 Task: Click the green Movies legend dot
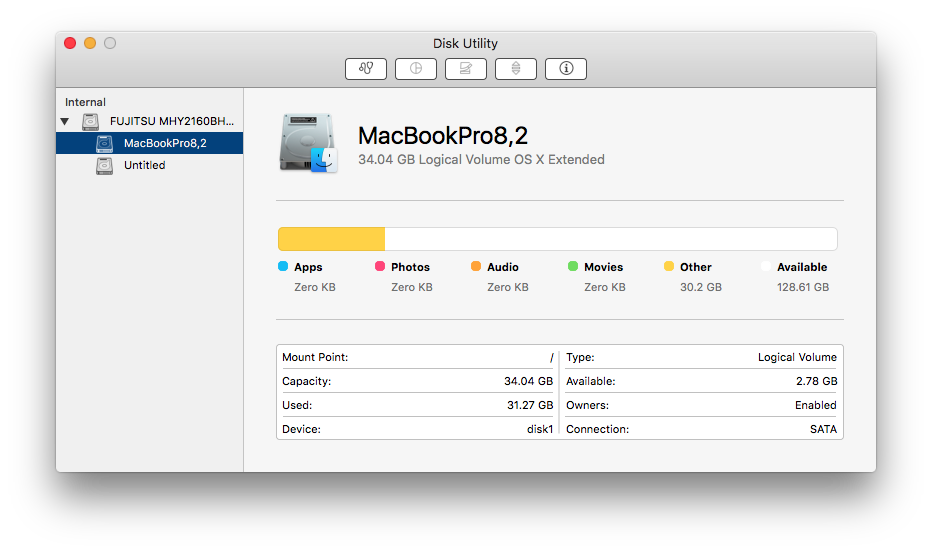click(573, 266)
